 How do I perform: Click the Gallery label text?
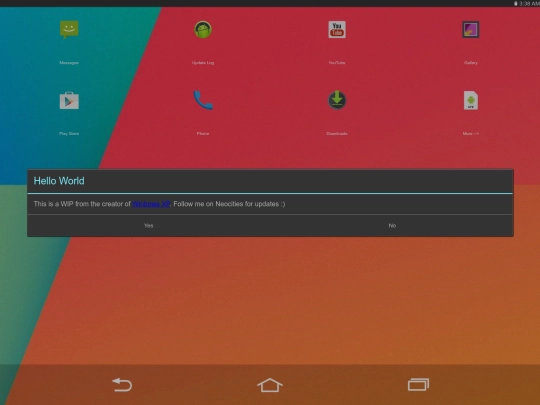pos(471,63)
